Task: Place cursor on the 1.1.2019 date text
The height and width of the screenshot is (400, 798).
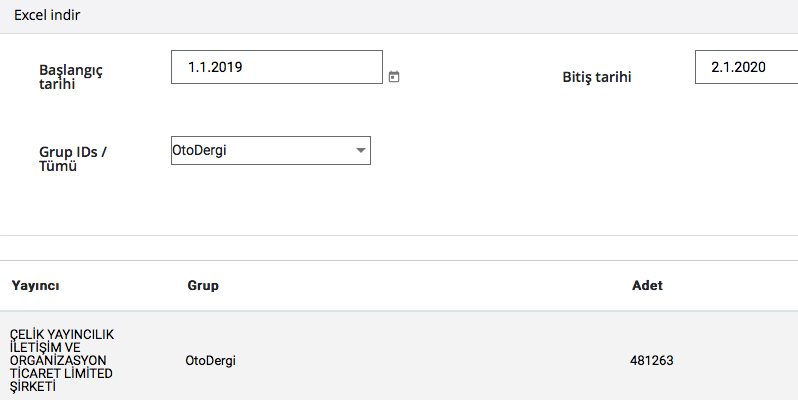Action: (216, 67)
